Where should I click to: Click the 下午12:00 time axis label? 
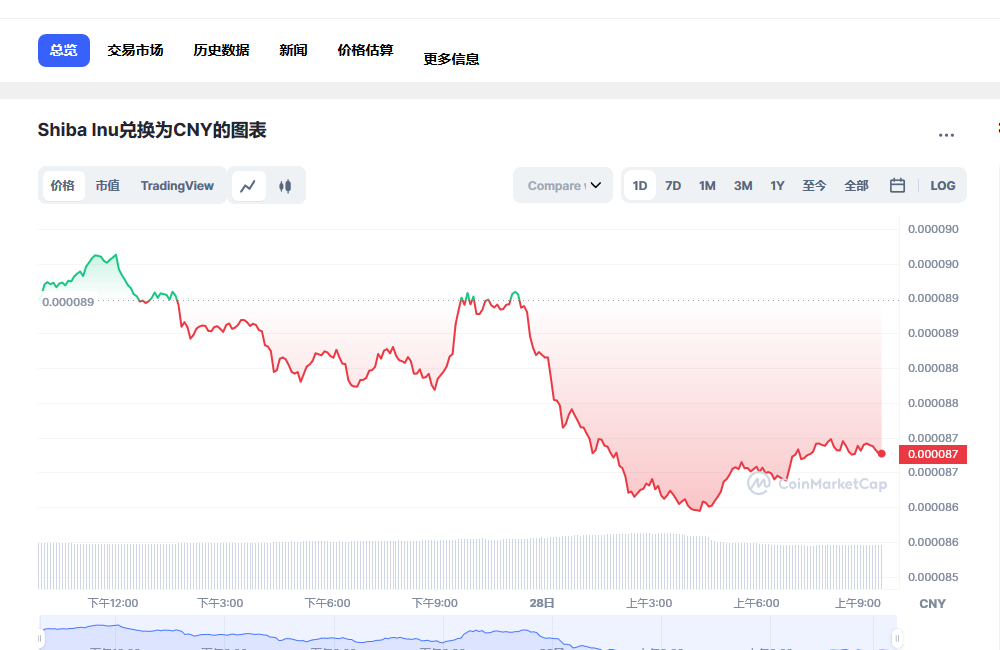[113, 603]
